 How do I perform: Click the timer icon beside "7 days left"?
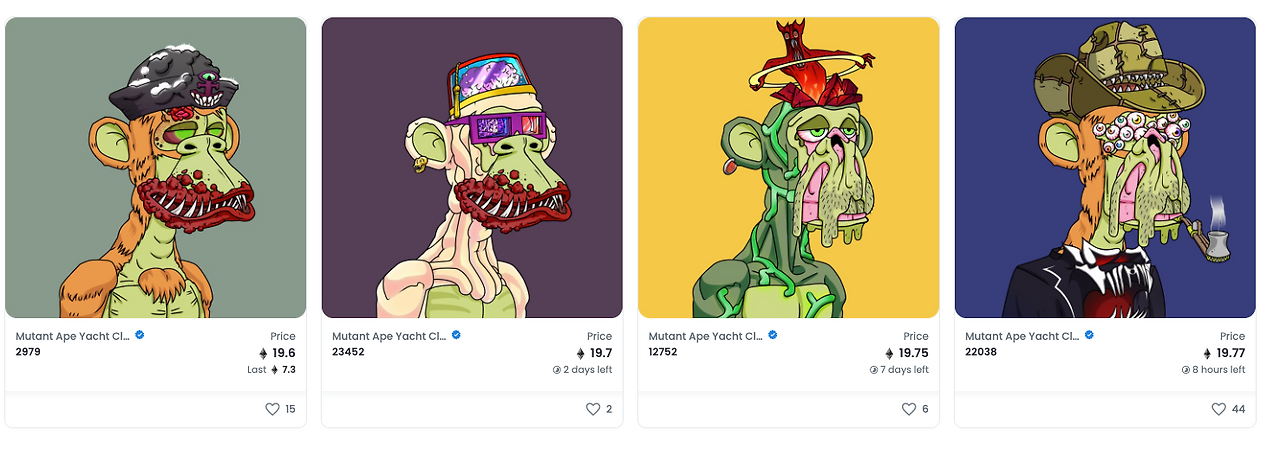pos(874,370)
